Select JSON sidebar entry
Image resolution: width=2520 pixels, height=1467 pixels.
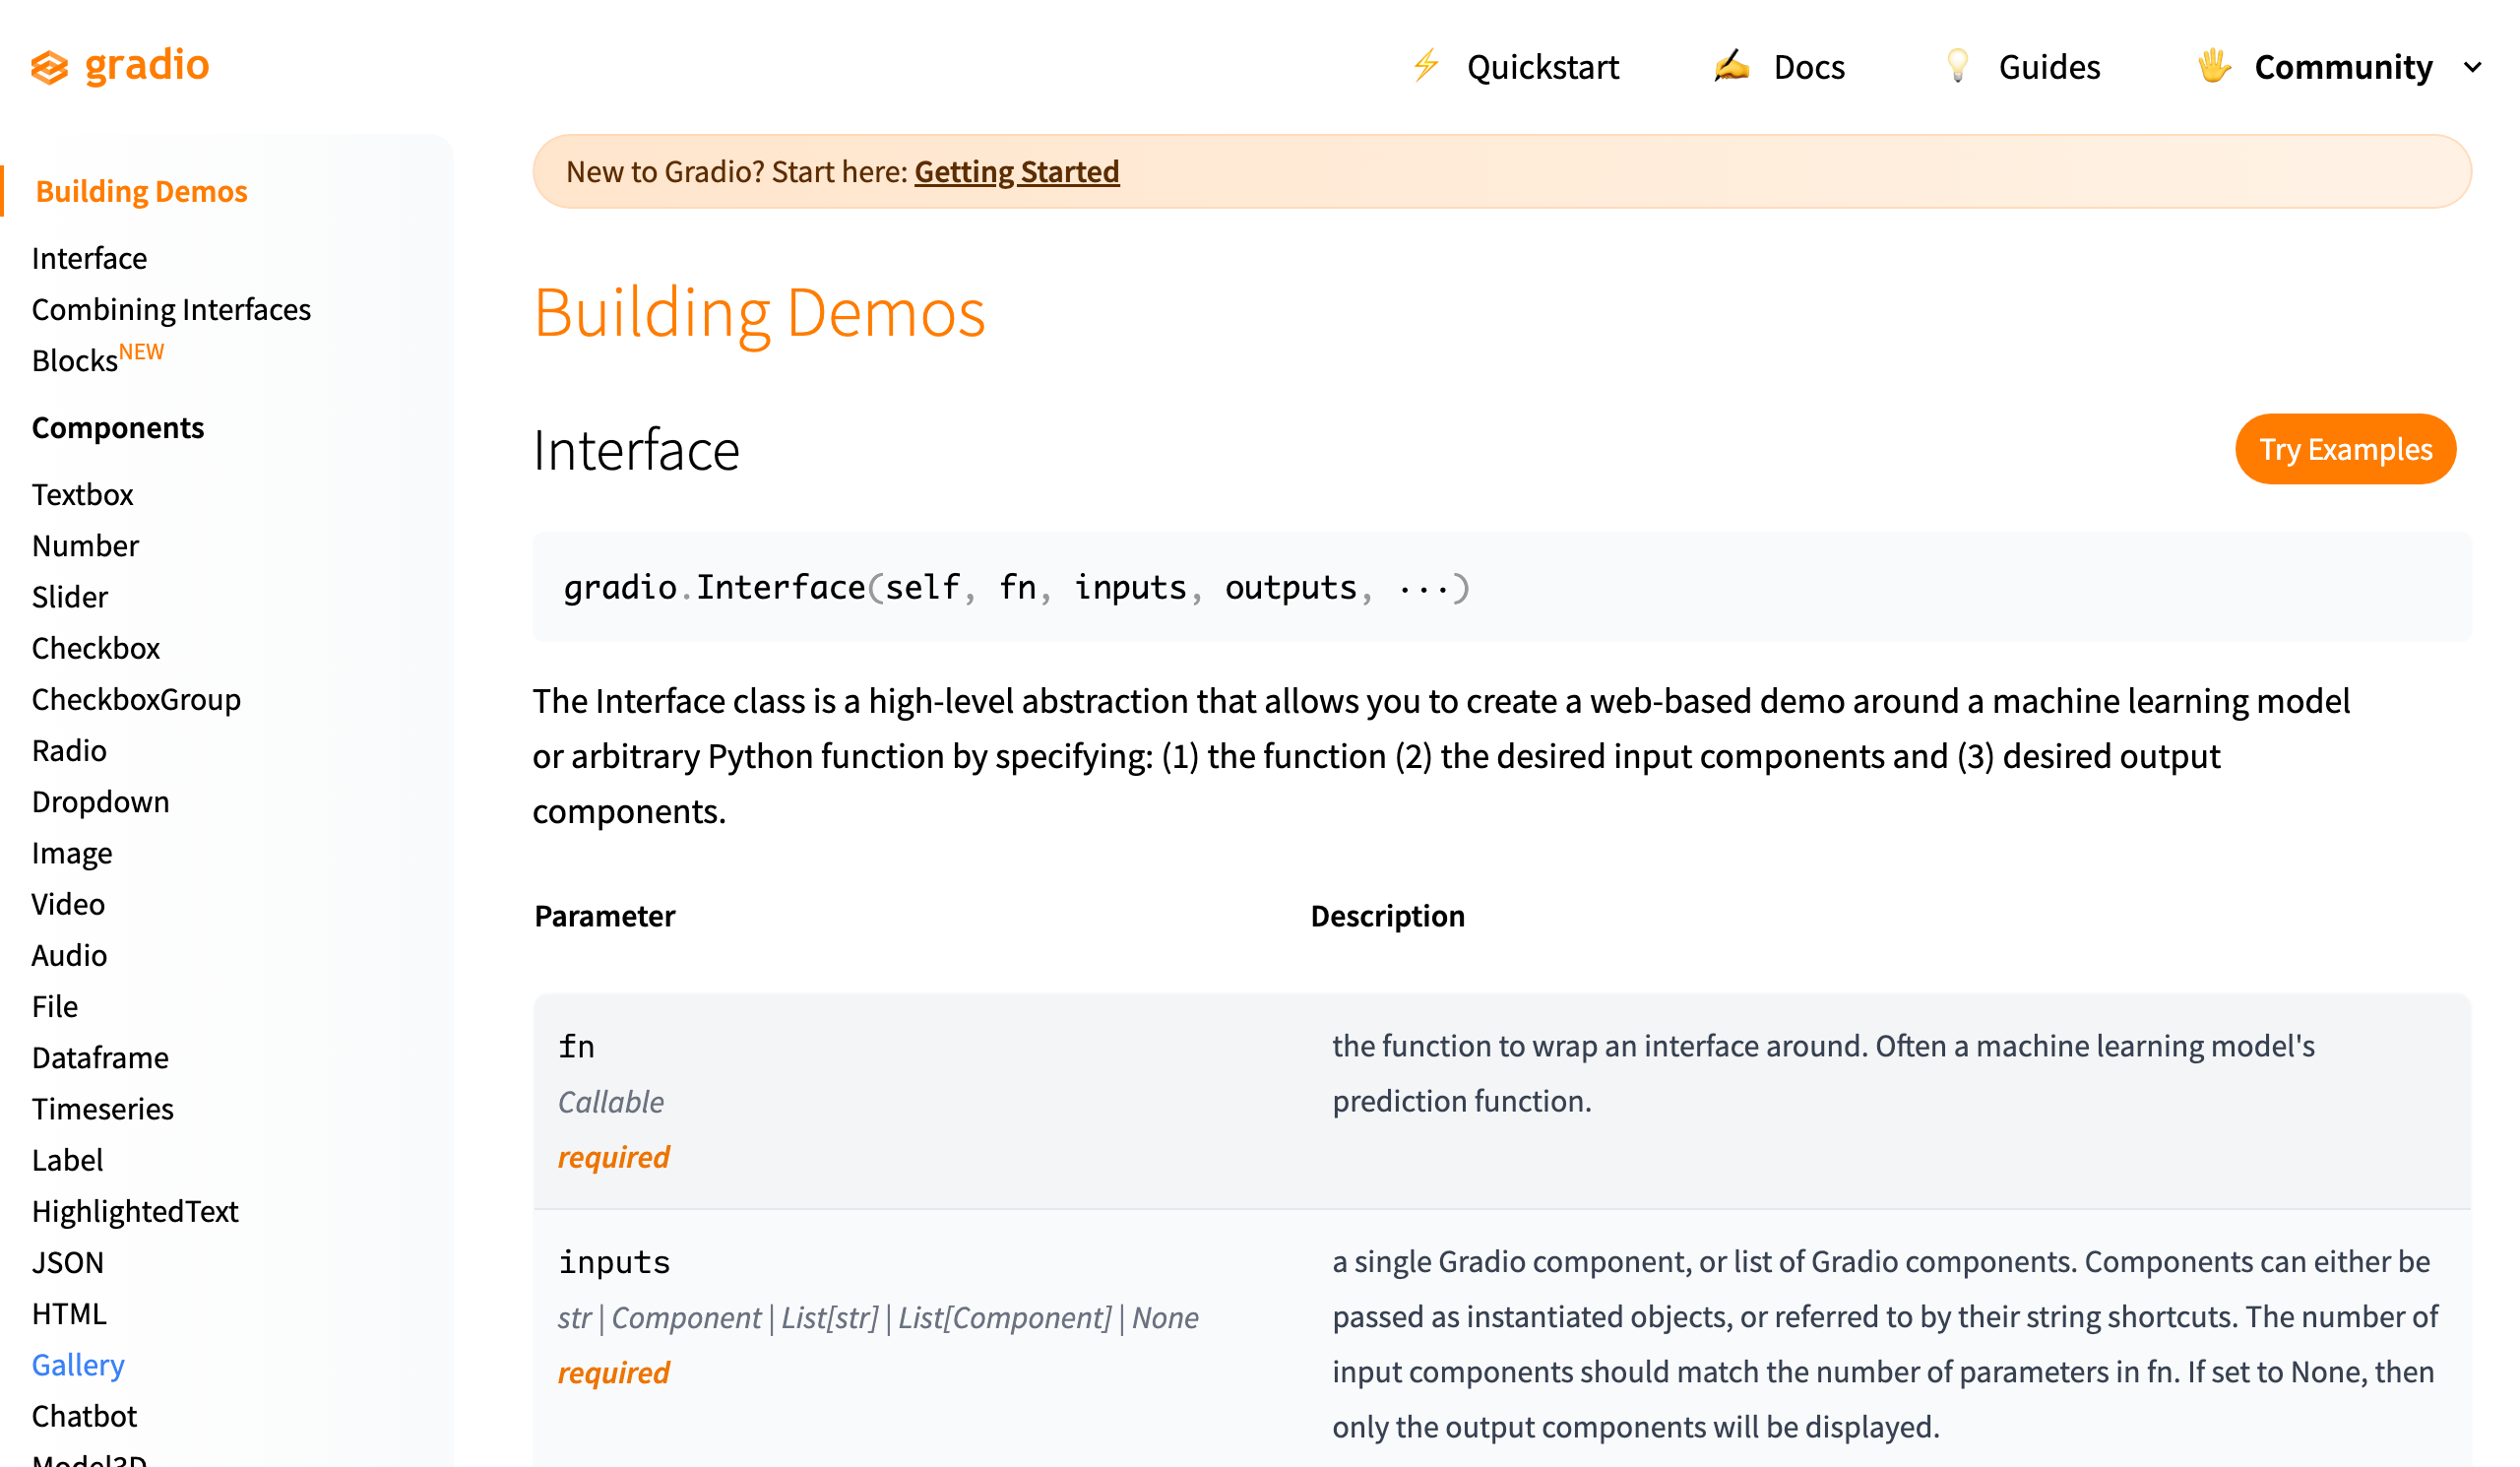pyautogui.click(x=67, y=1262)
